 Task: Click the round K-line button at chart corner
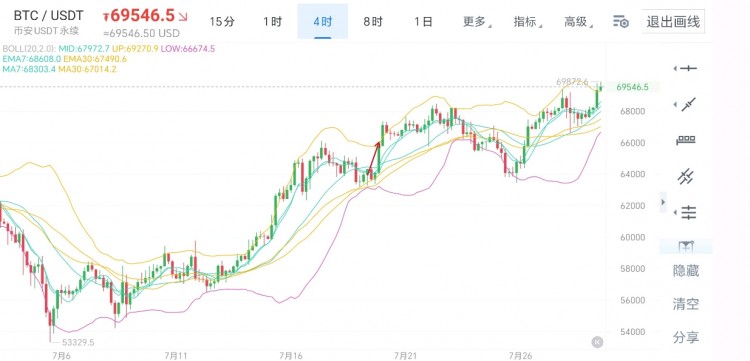point(597,341)
